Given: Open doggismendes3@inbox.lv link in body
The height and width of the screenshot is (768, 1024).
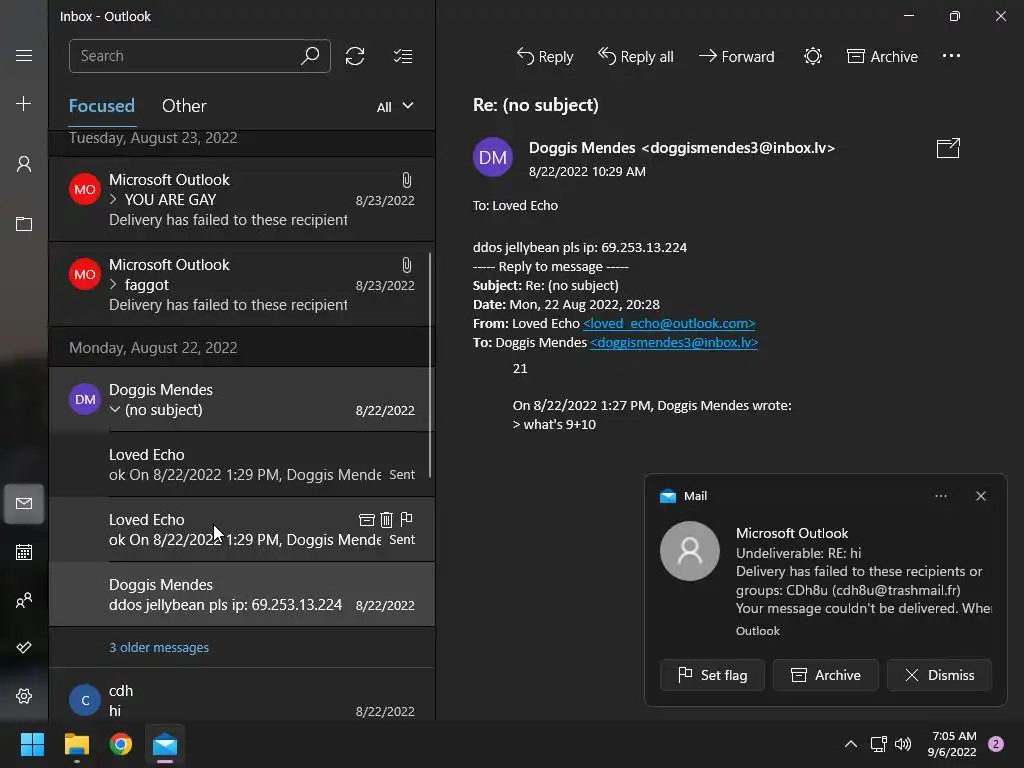Looking at the screenshot, I should coord(674,342).
